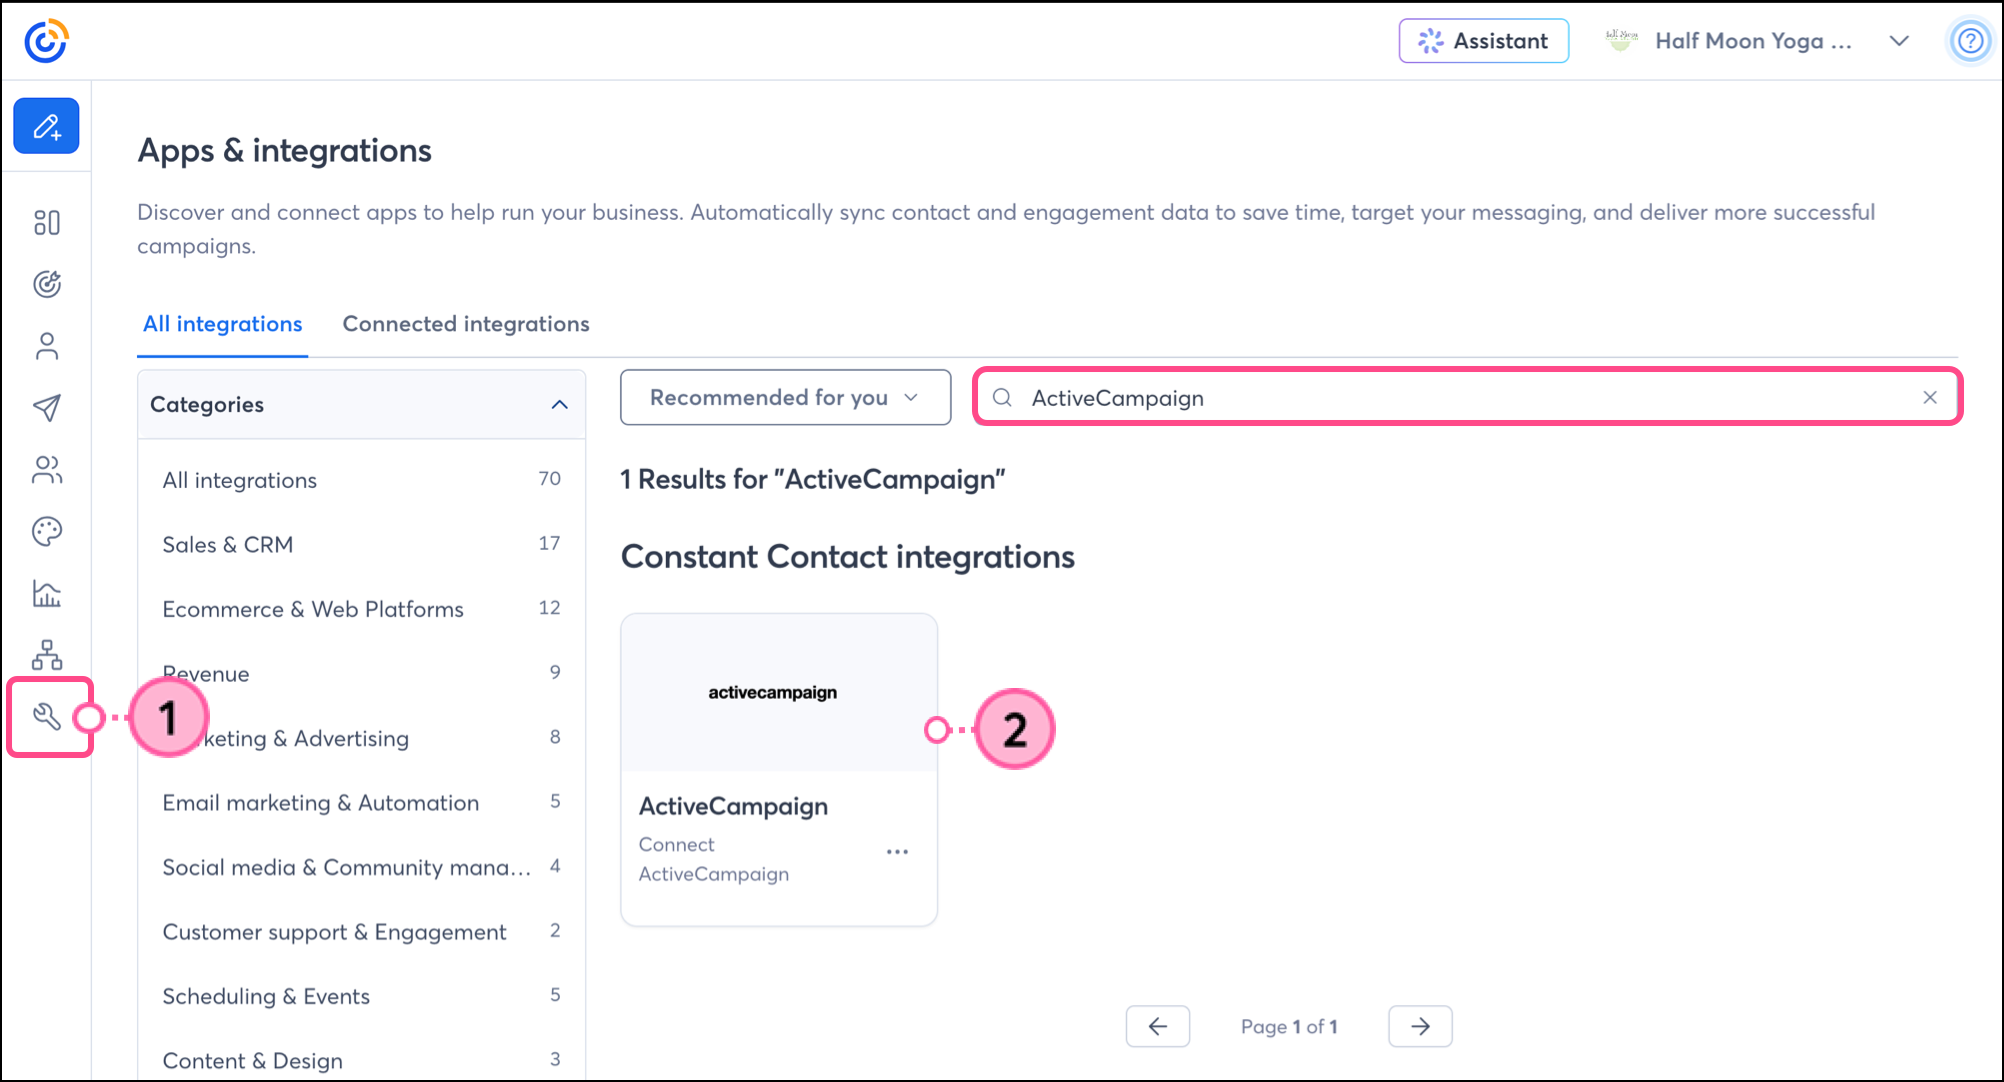Open the audience group icon in sidebar
The width and height of the screenshot is (2004, 1082).
point(47,469)
